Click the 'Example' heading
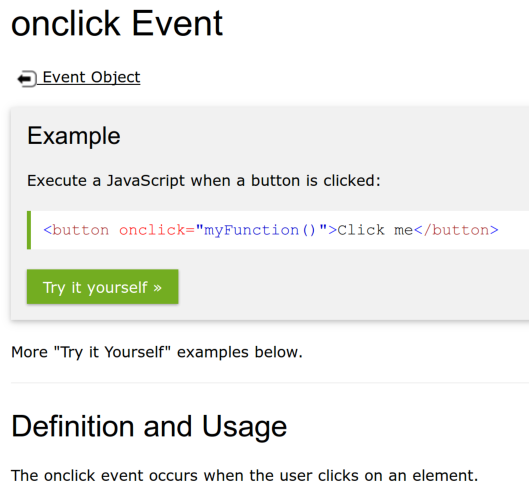The image size is (529, 497). (x=74, y=136)
